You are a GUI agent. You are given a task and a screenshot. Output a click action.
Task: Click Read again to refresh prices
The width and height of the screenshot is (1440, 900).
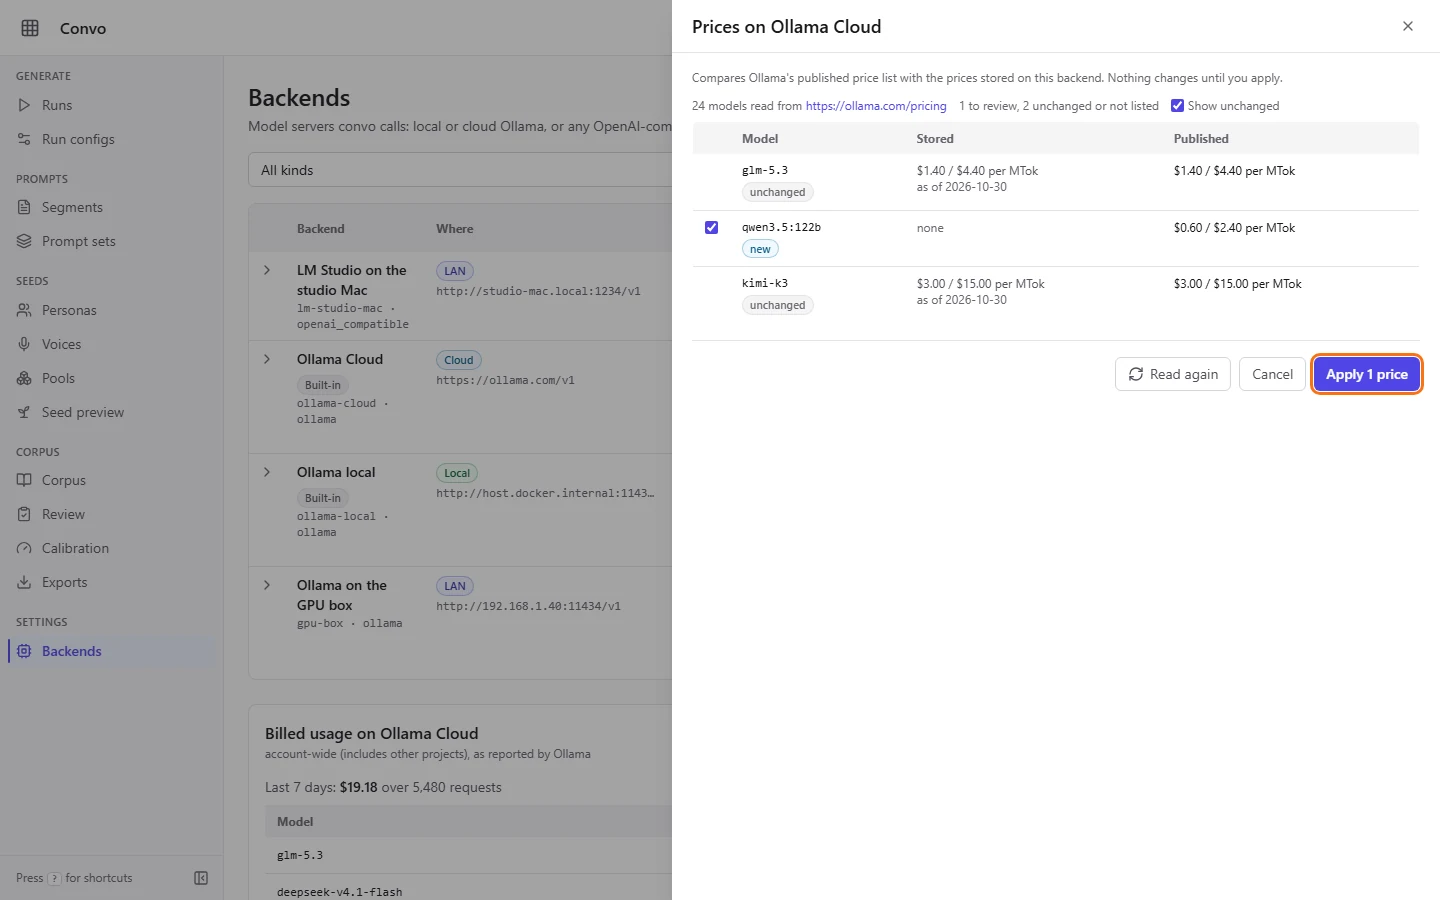[x=1173, y=374]
